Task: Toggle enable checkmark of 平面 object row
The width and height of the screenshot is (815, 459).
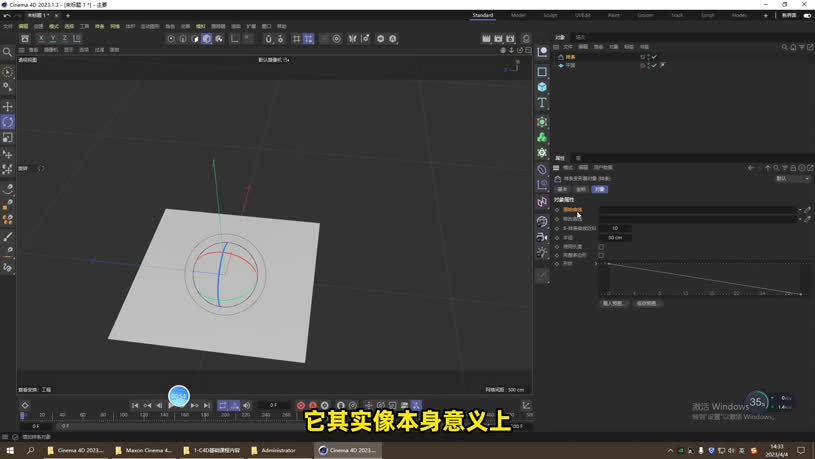Action: 654,65
